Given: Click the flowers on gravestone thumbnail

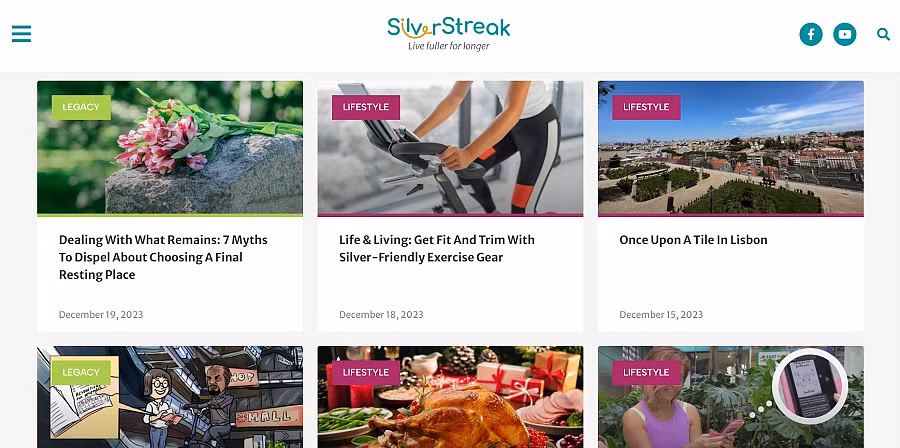Looking at the screenshot, I should 170,148.
